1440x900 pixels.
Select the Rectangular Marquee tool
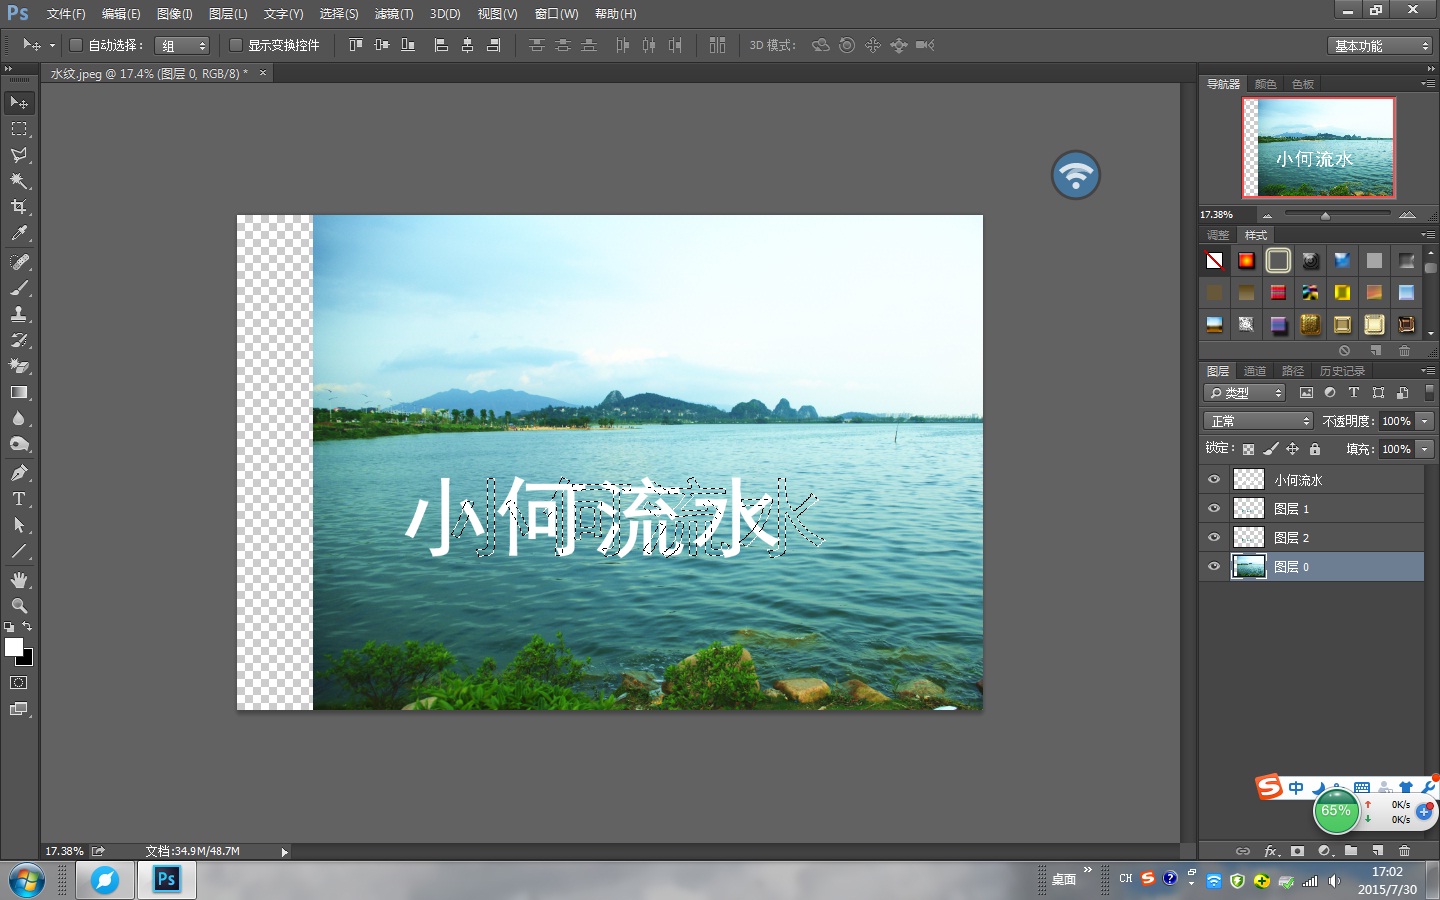tap(19, 129)
